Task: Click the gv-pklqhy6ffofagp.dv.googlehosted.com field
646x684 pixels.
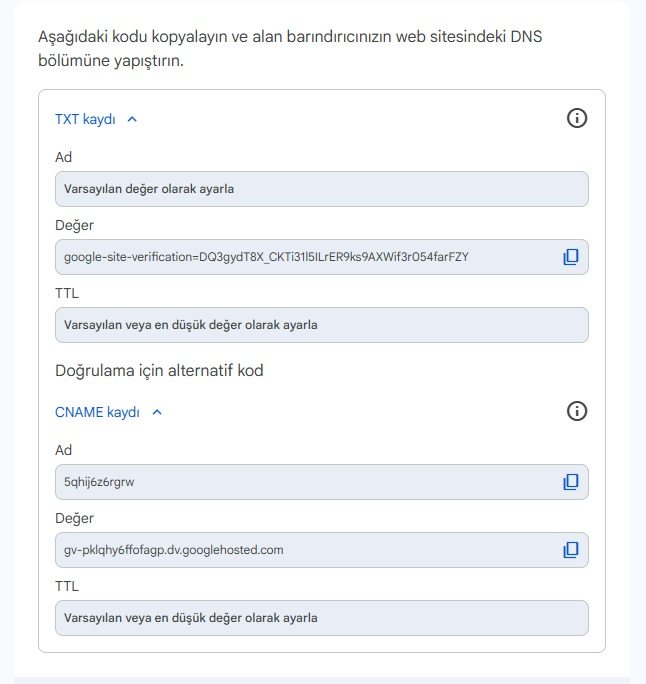Action: click(321, 550)
